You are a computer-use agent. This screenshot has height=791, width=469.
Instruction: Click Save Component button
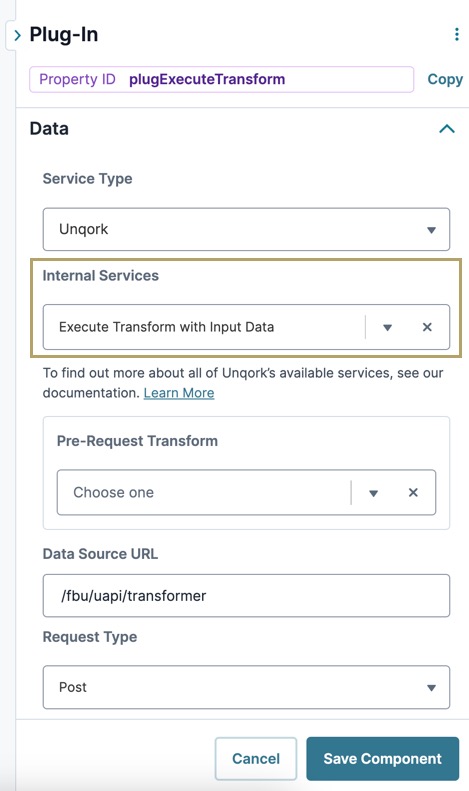click(382, 759)
